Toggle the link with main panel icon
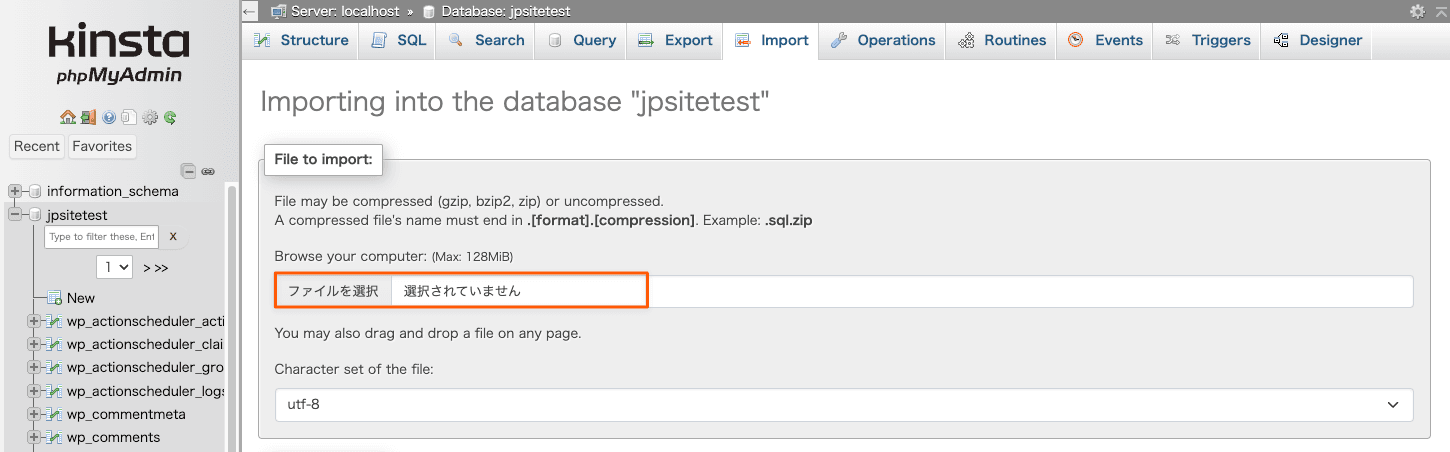 [208, 171]
